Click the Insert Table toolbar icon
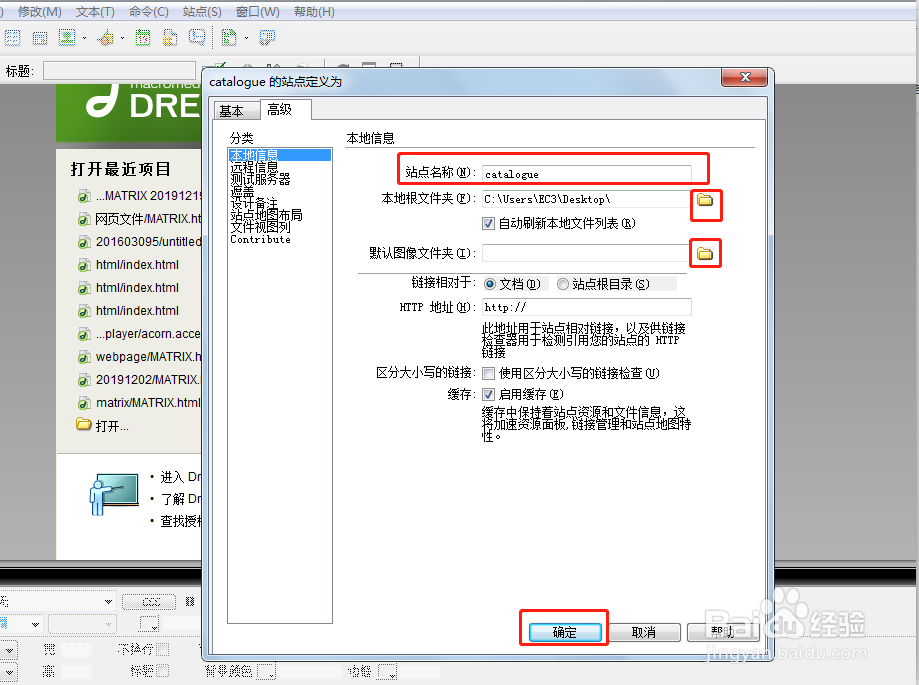 [x=12, y=38]
